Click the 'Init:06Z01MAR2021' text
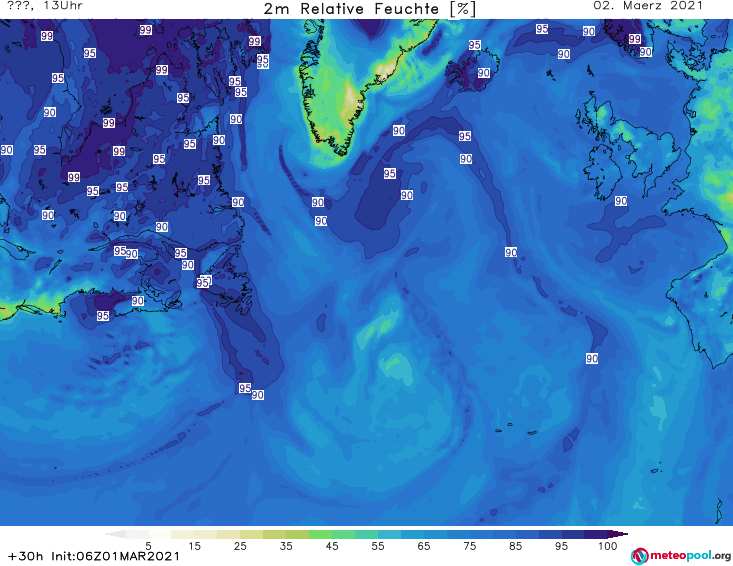Viewport: 733px width, 566px height. 115,556
